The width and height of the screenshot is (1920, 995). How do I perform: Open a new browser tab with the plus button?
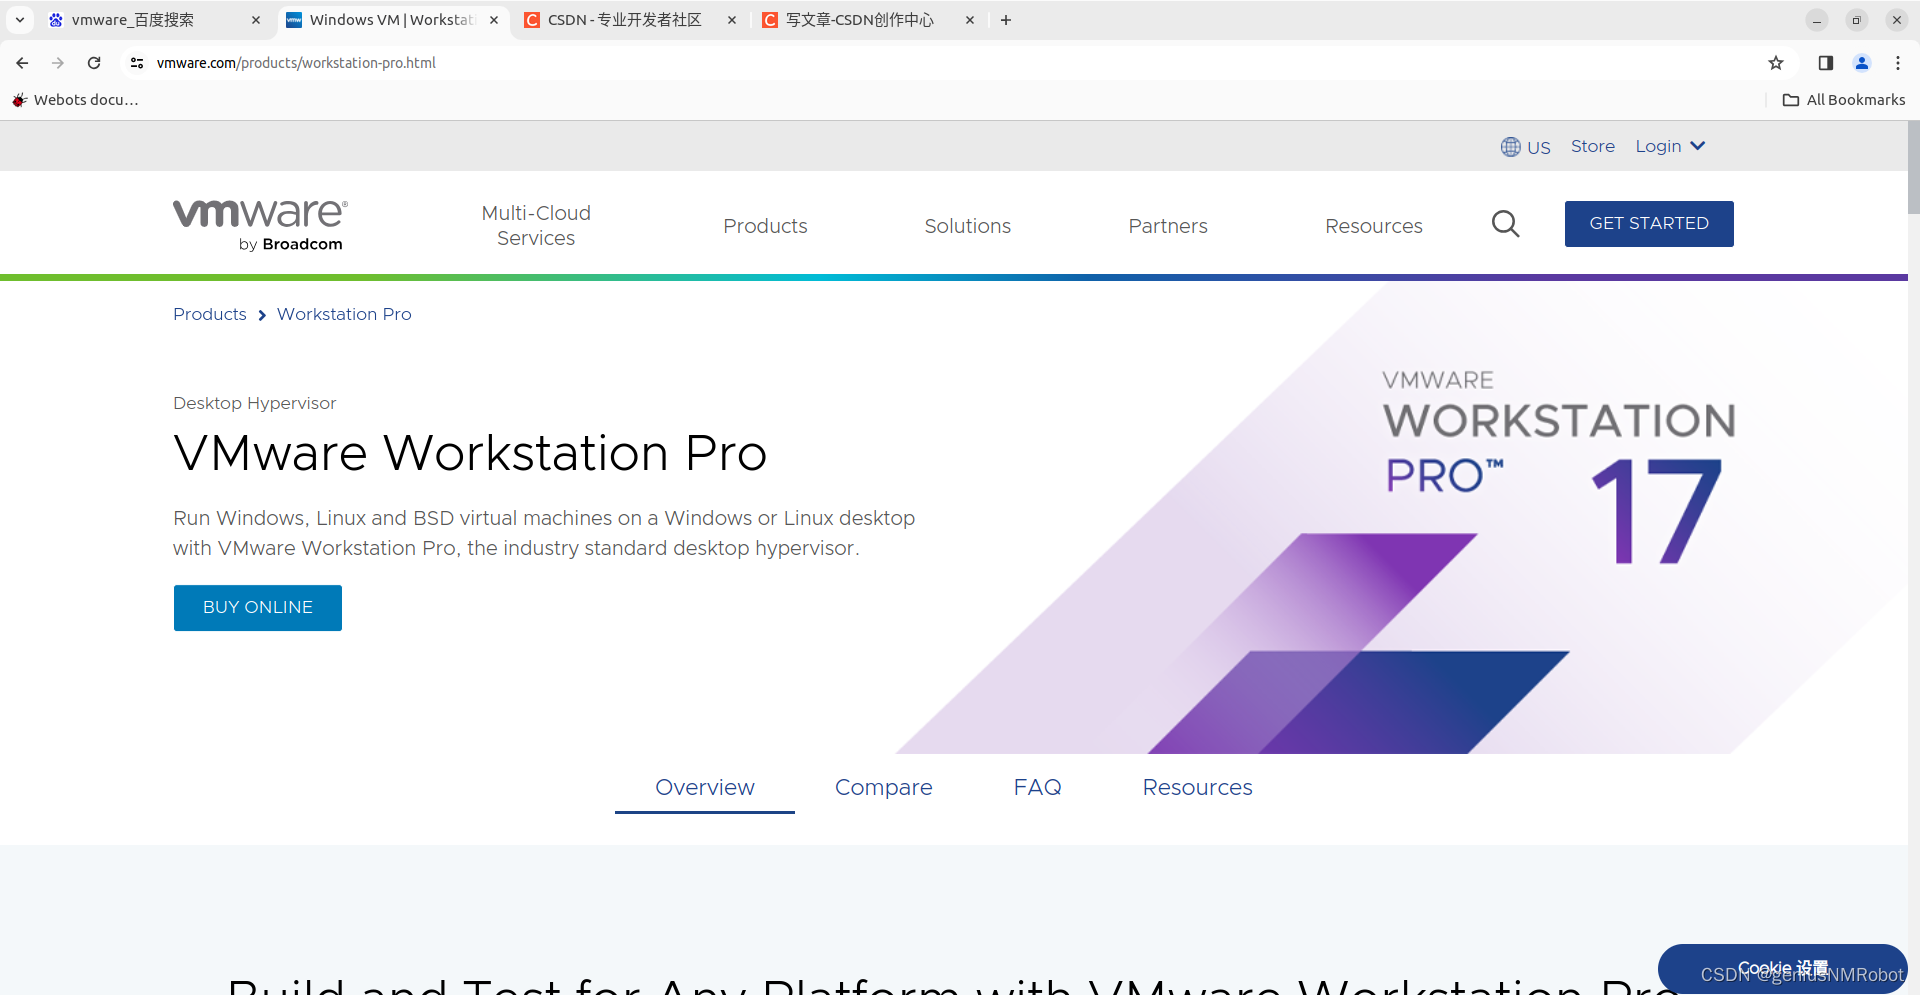point(1005,20)
